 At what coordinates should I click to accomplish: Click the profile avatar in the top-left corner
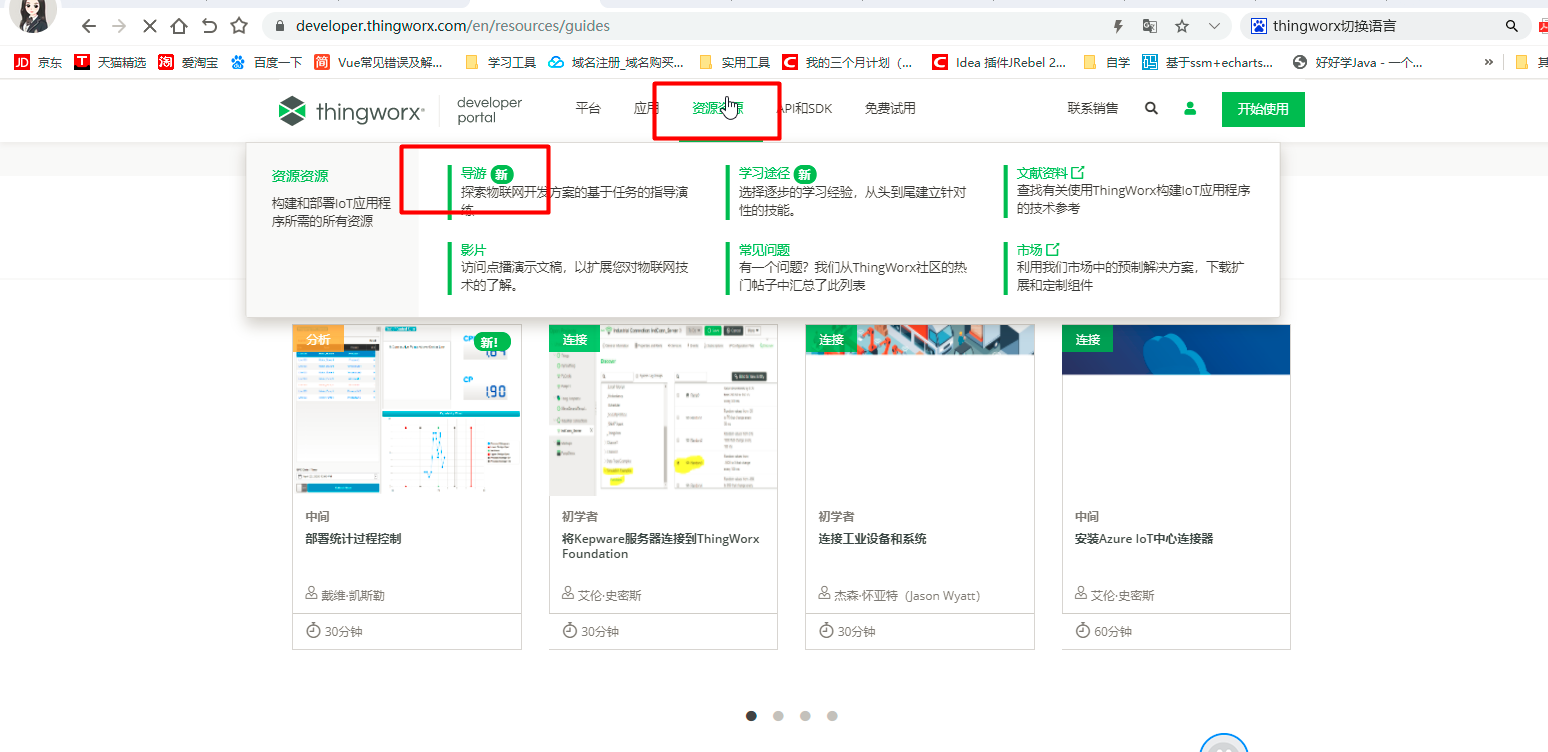click(x=33, y=16)
